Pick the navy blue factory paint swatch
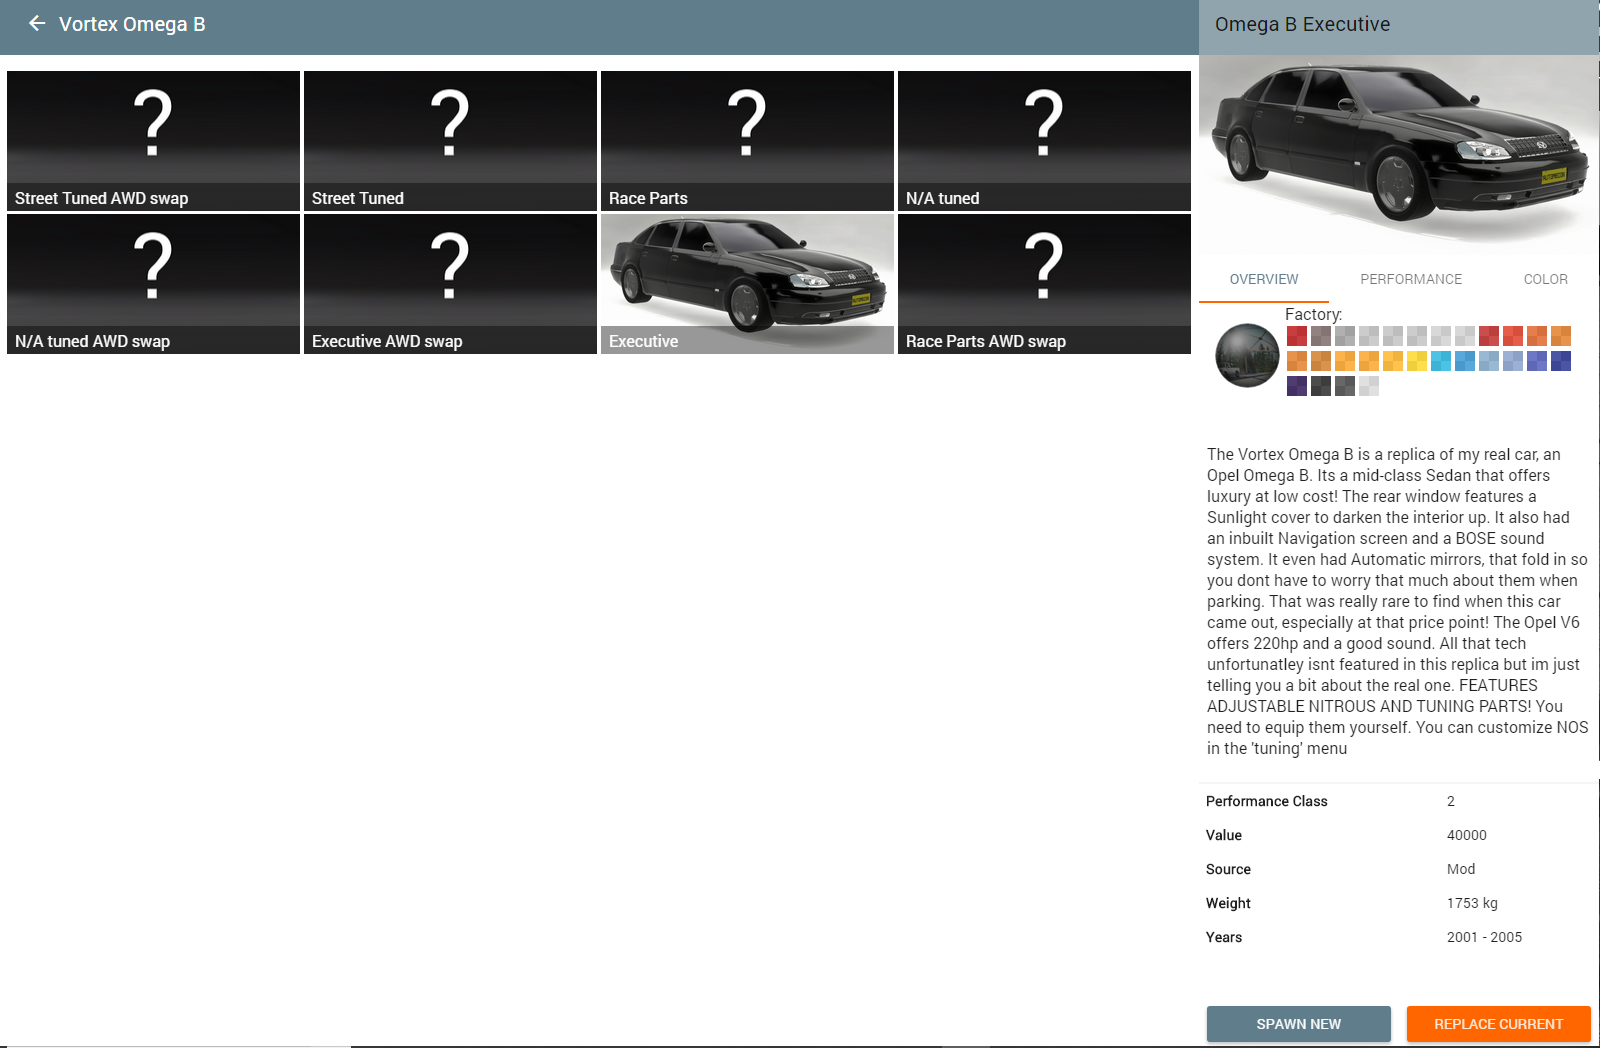The width and height of the screenshot is (1600, 1048). (1561, 361)
